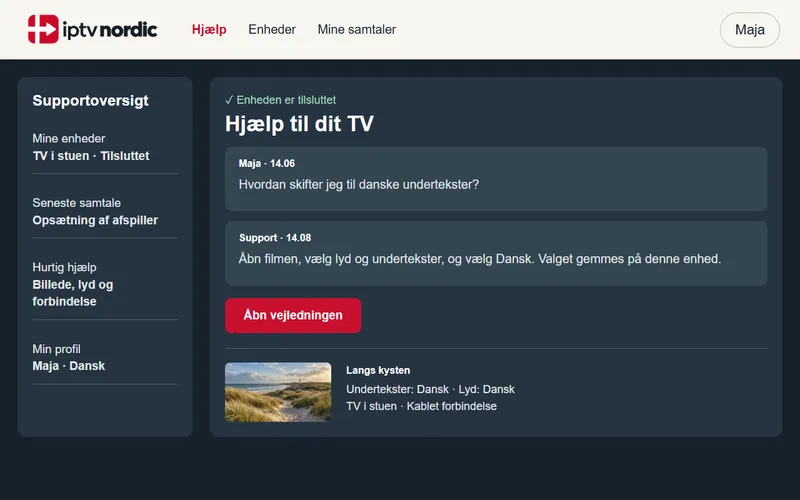Click the Maja profile button
The image size is (800, 500).
749,30
